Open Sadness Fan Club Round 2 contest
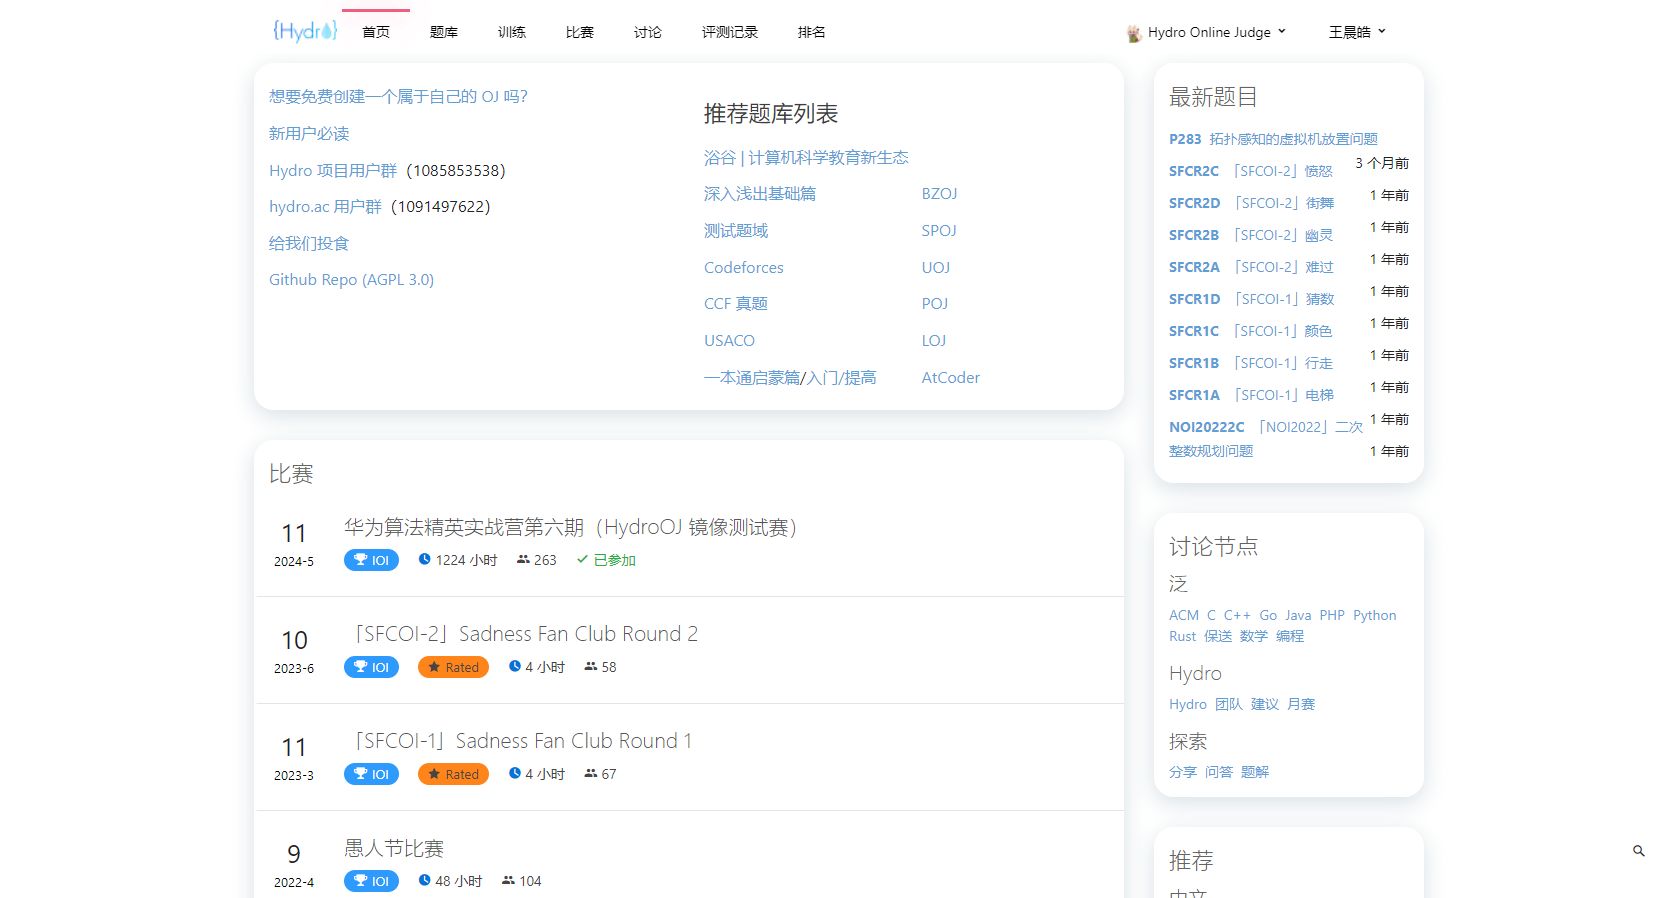1669x898 pixels. [521, 634]
